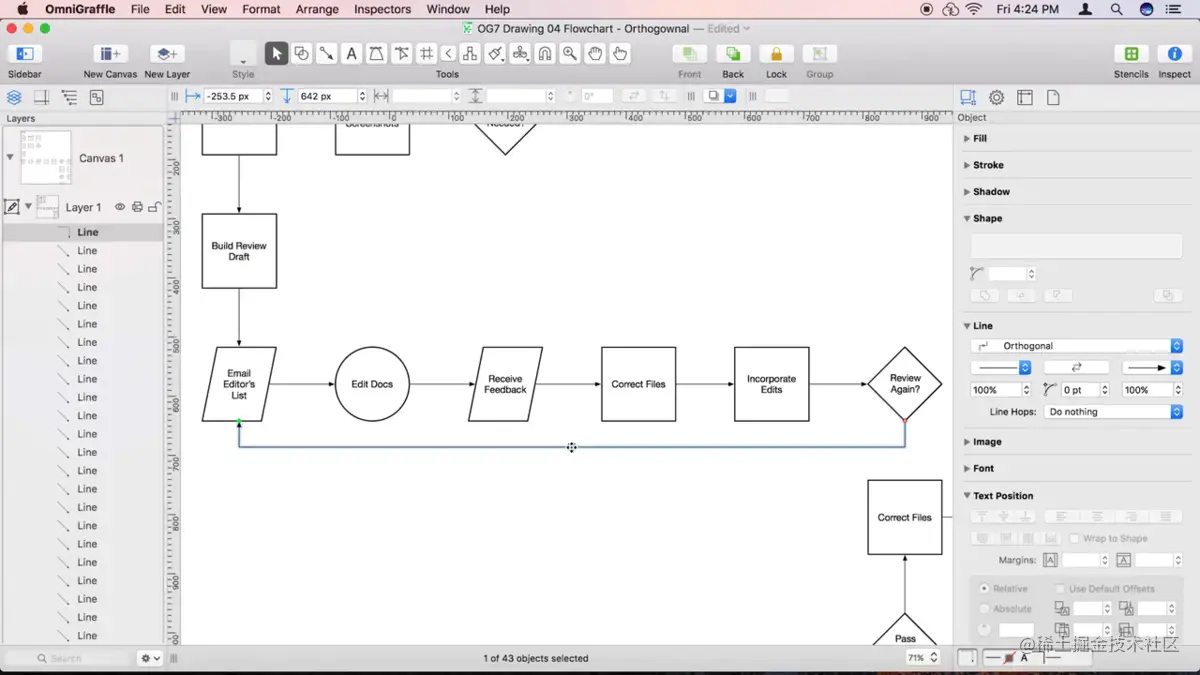Collapse the Line section
Viewport: 1200px width, 675px height.
[967, 326]
